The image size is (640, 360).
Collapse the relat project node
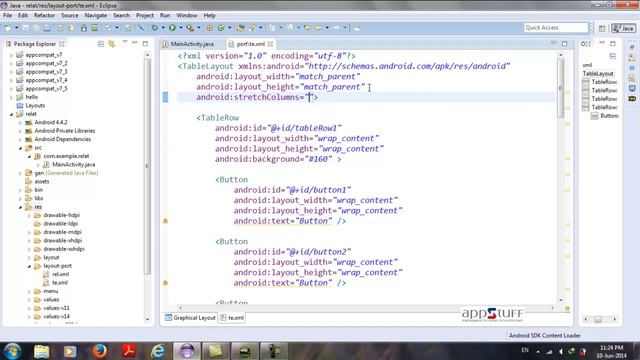point(11,114)
